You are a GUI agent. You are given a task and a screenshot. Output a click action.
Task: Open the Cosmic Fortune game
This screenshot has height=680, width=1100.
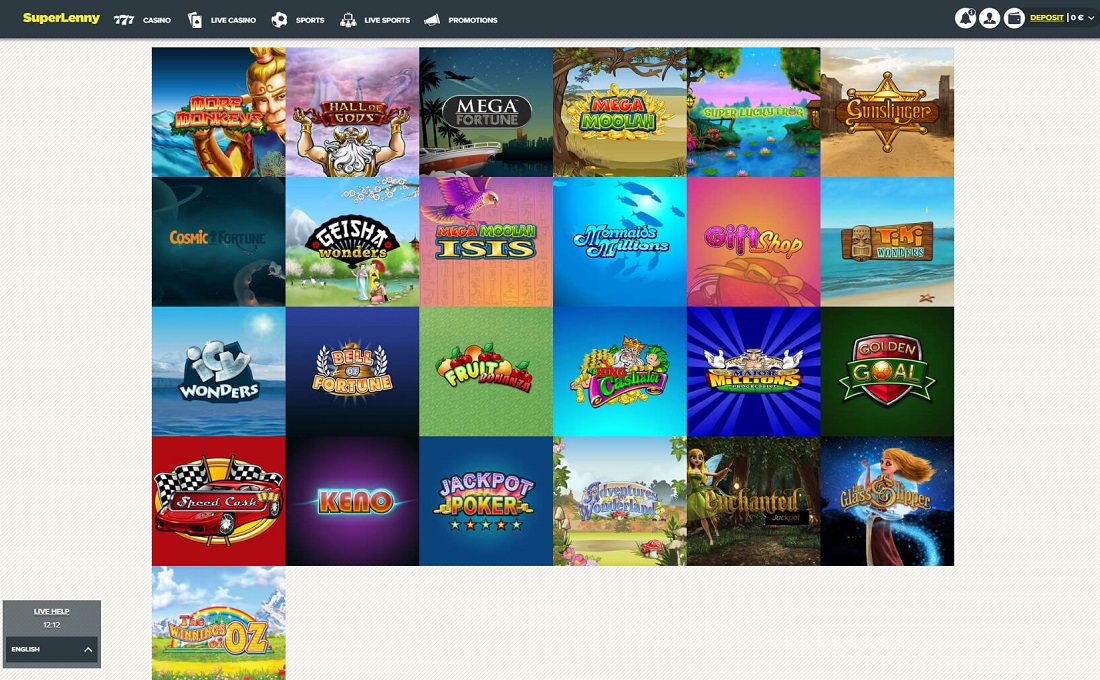click(219, 242)
